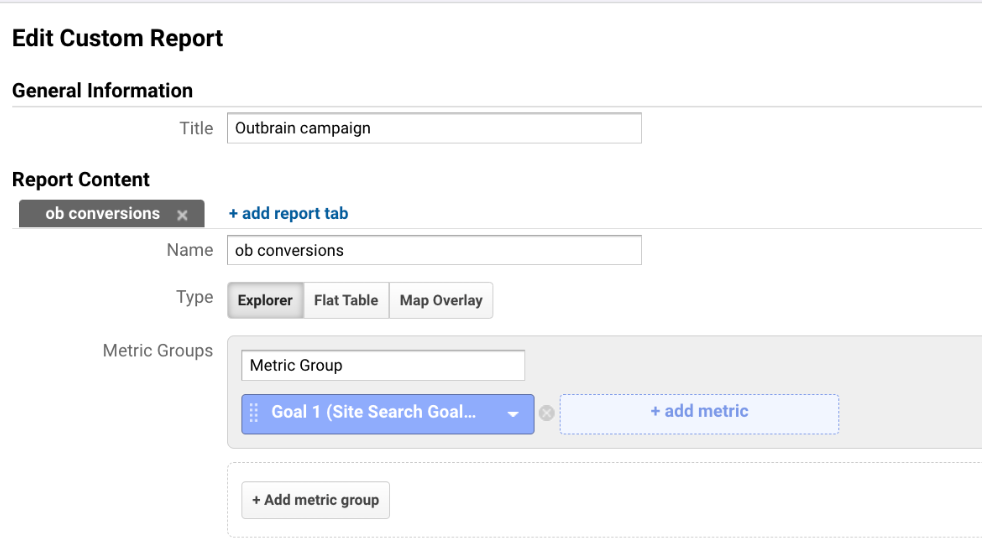This screenshot has width=988, height=550.
Task: Click the Metric Groups label
Action: tap(158, 351)
